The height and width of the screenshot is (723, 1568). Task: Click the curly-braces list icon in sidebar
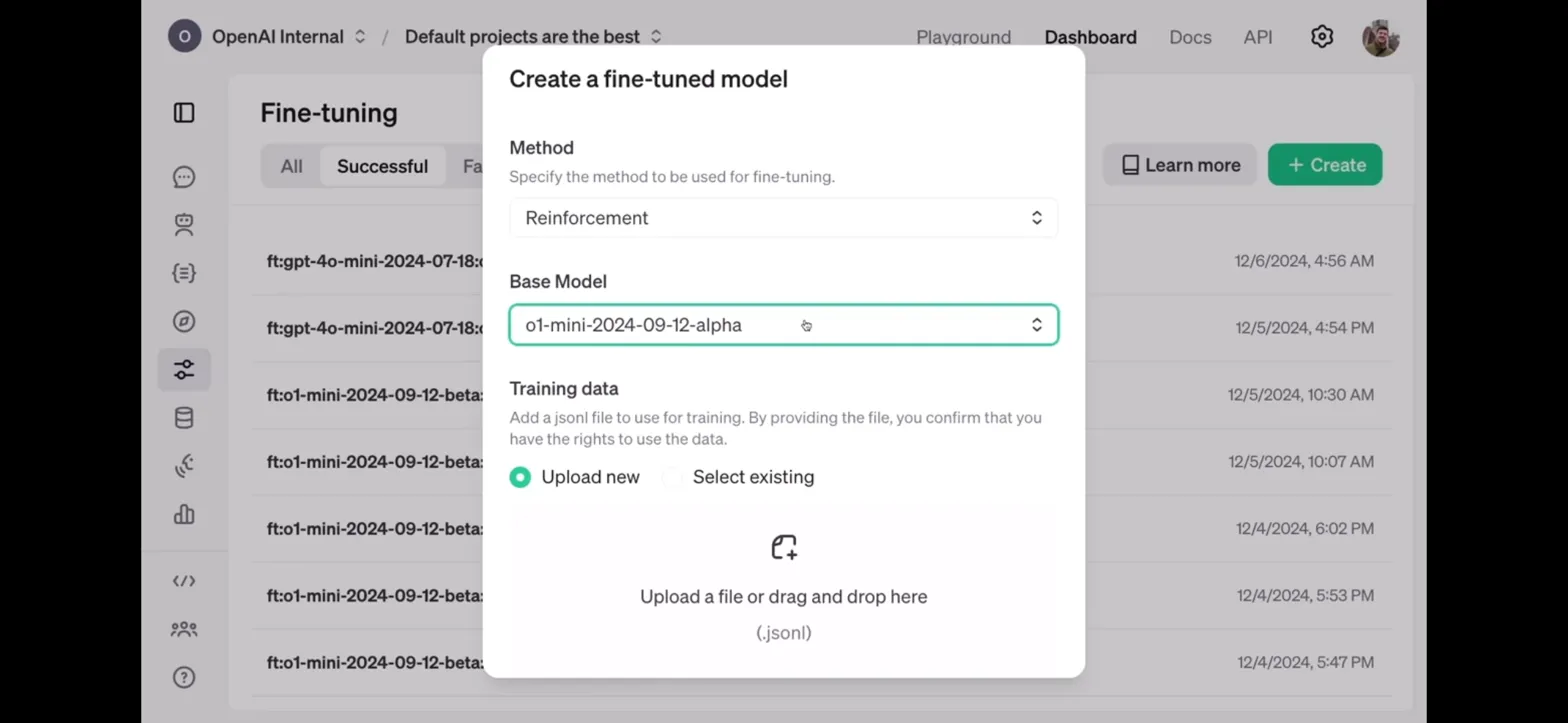(x=184, y=273)
